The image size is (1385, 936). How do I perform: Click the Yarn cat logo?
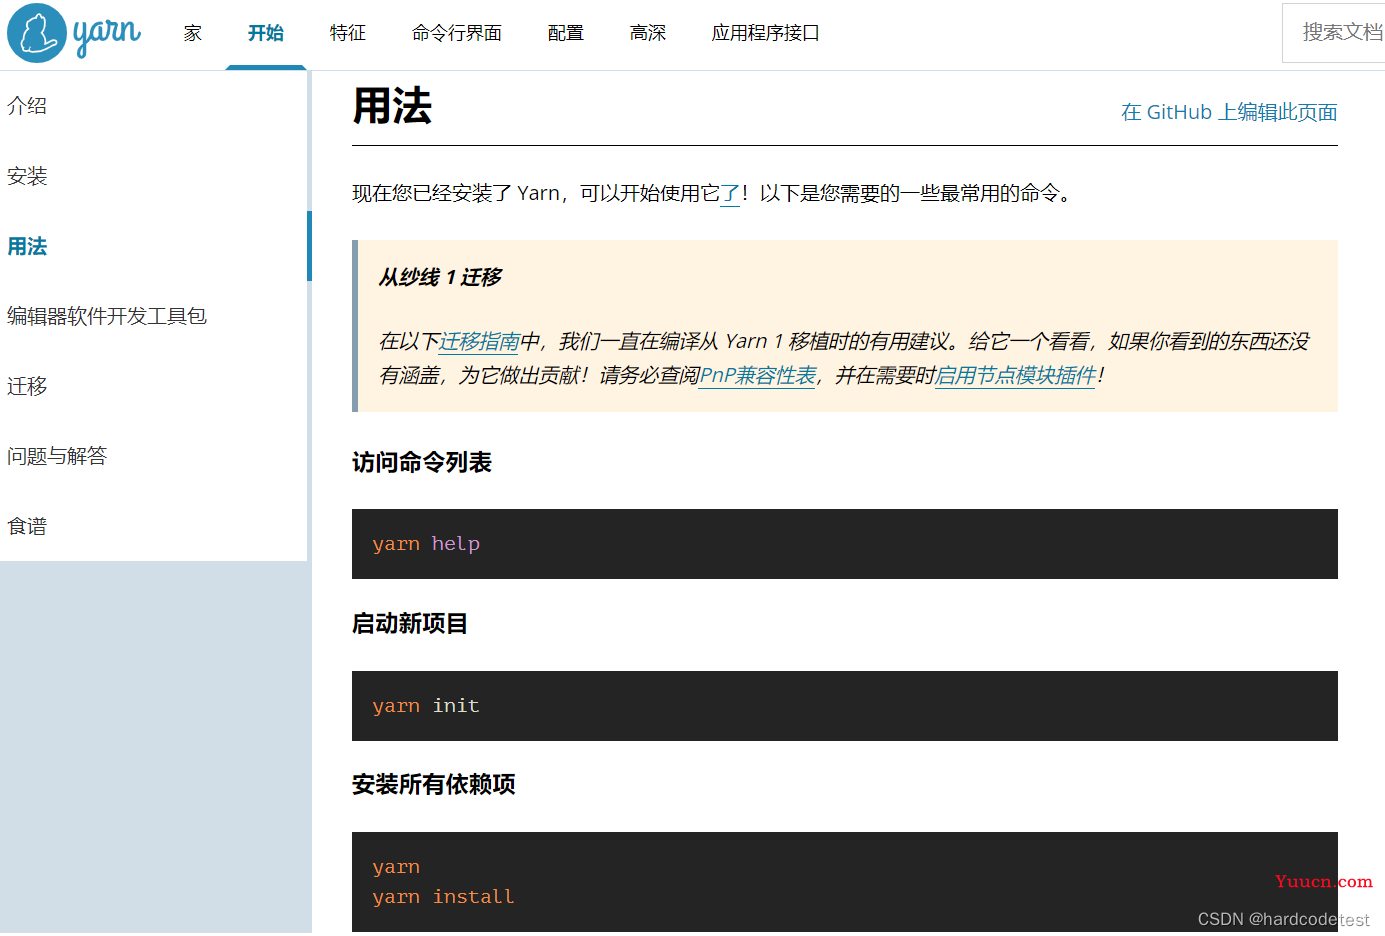(37, 33)
